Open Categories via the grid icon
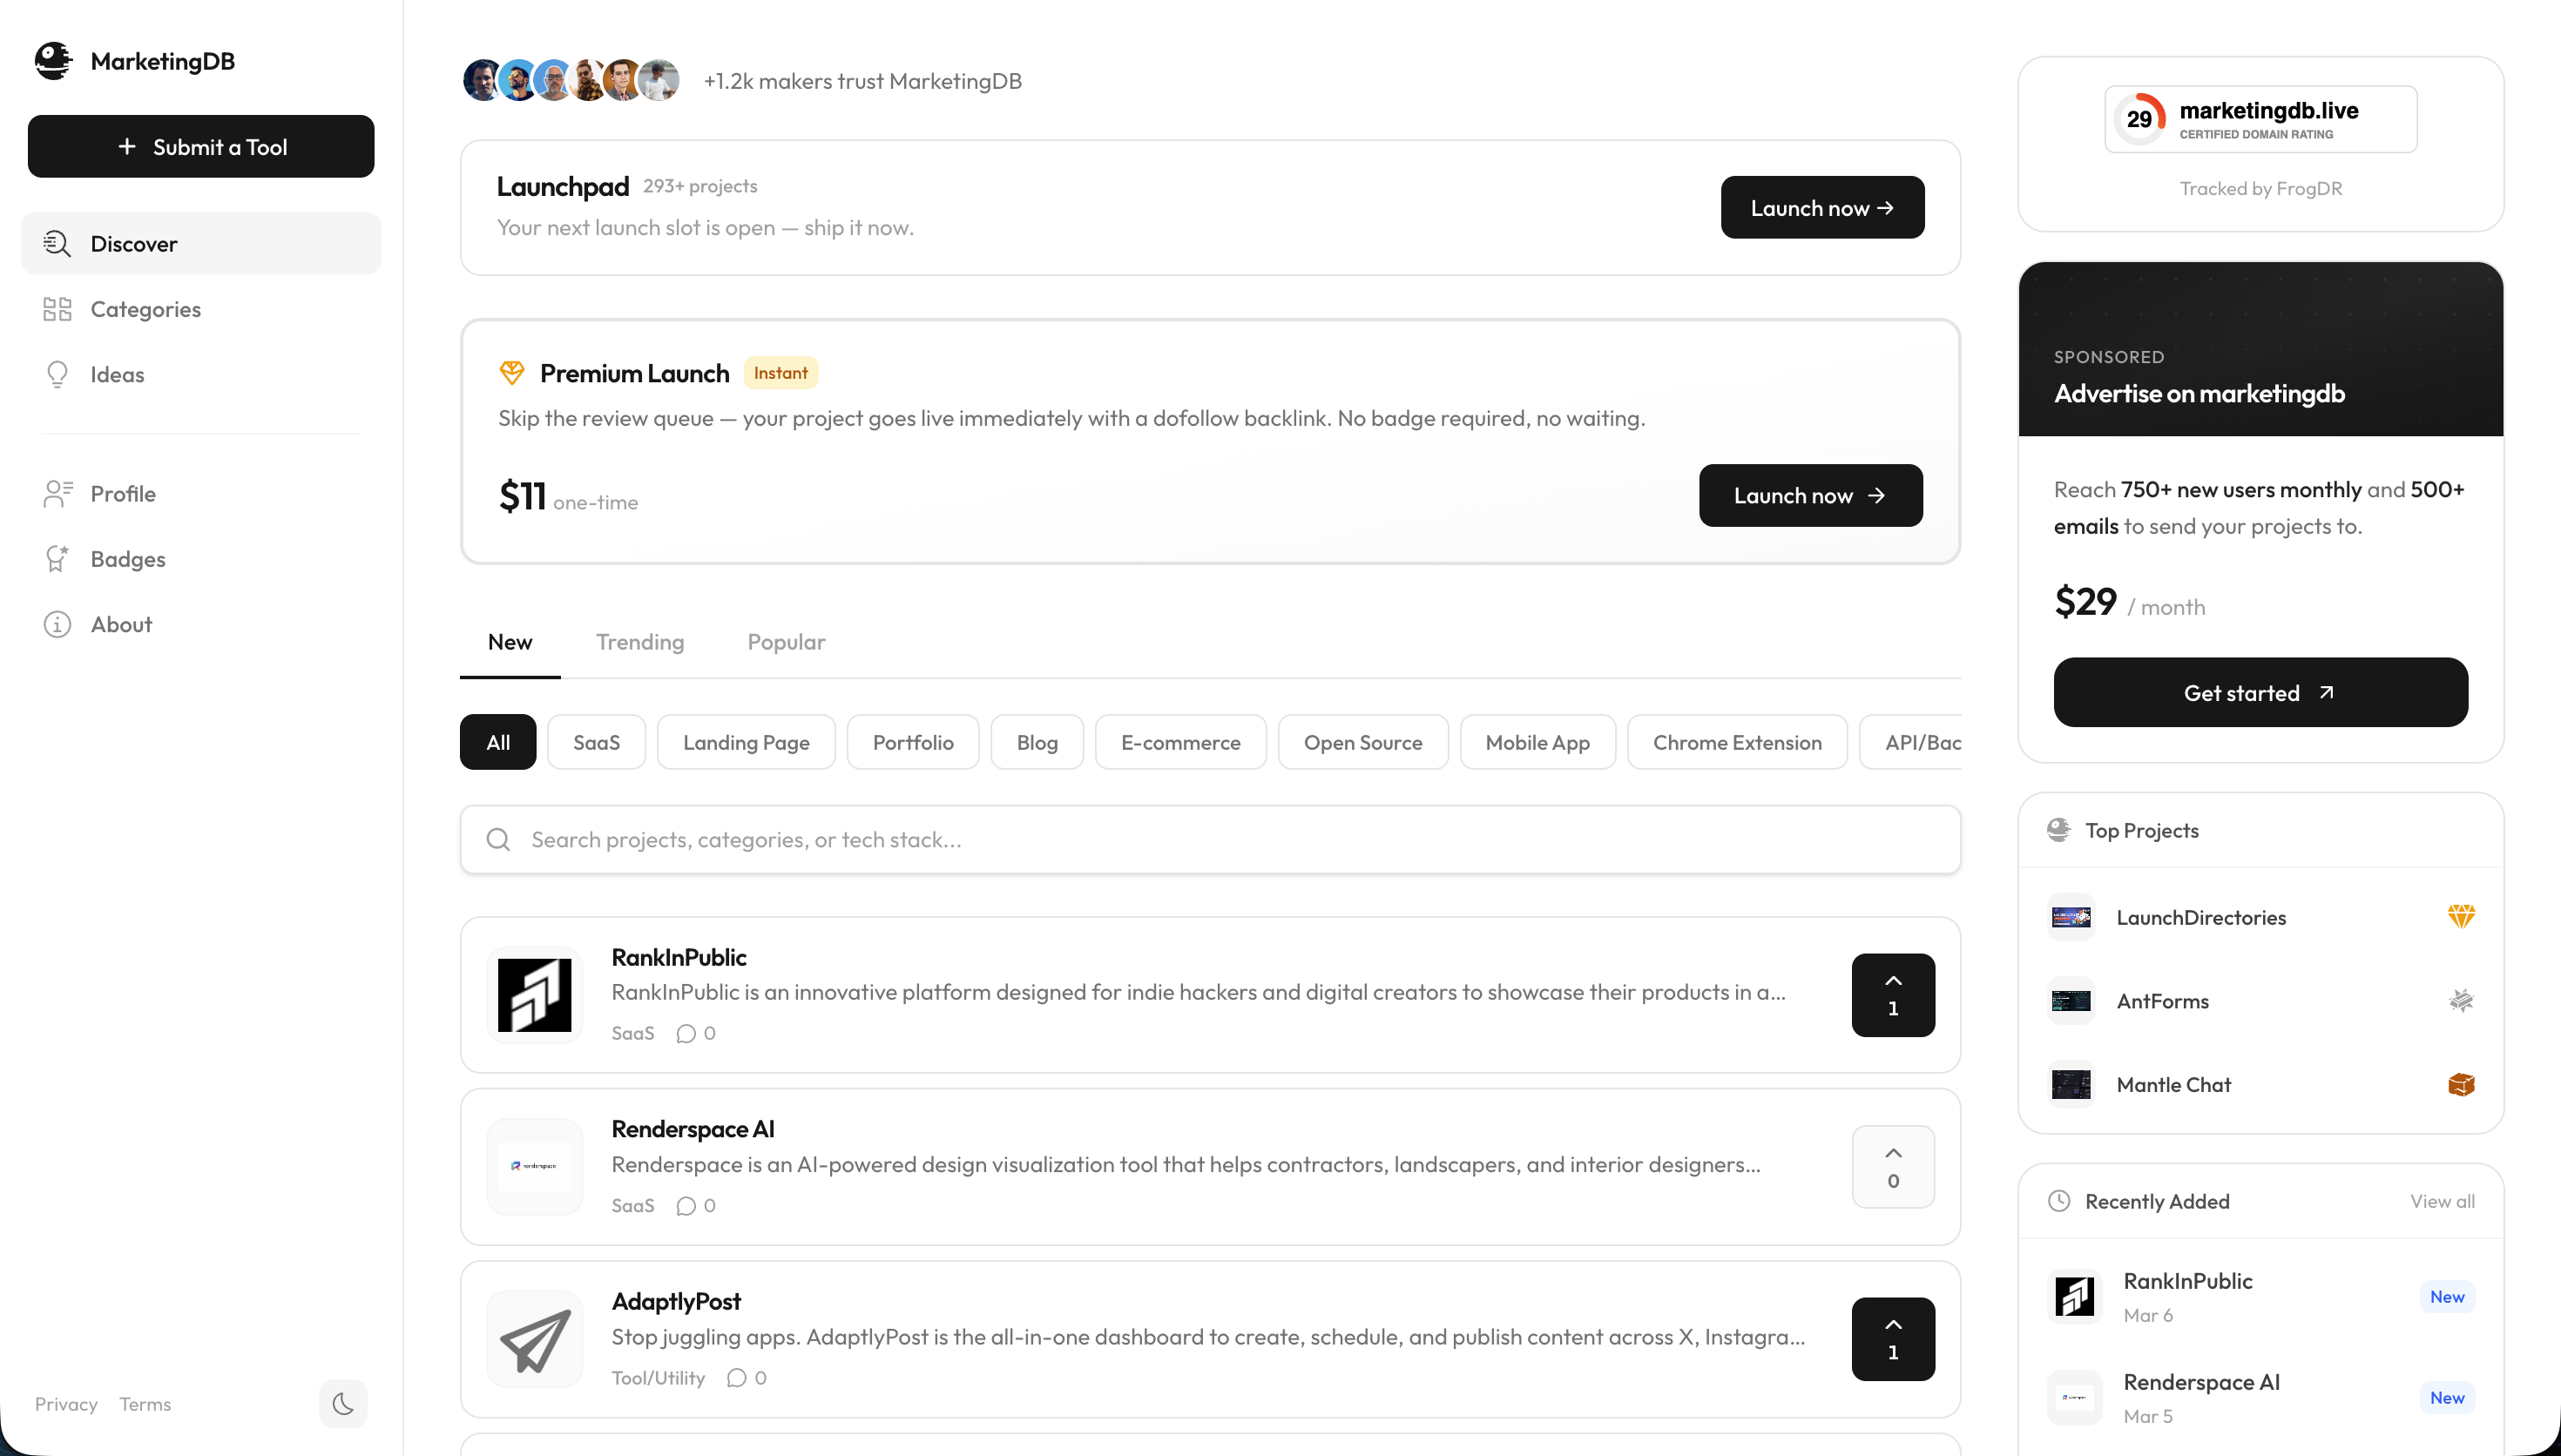Viewport: 2561px width, 1456px height. [57, 309]
